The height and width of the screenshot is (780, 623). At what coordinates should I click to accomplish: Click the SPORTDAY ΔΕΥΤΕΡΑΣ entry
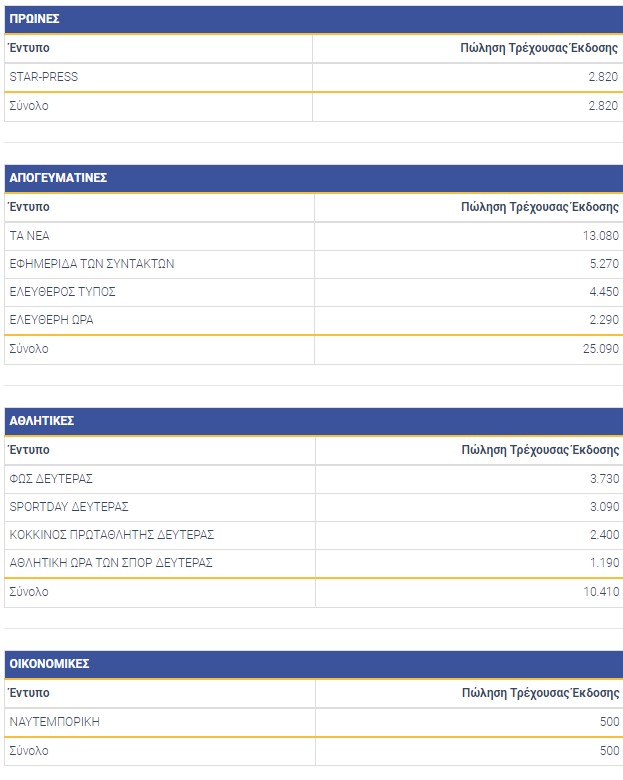pyautogui.click(x=69, y=507)
